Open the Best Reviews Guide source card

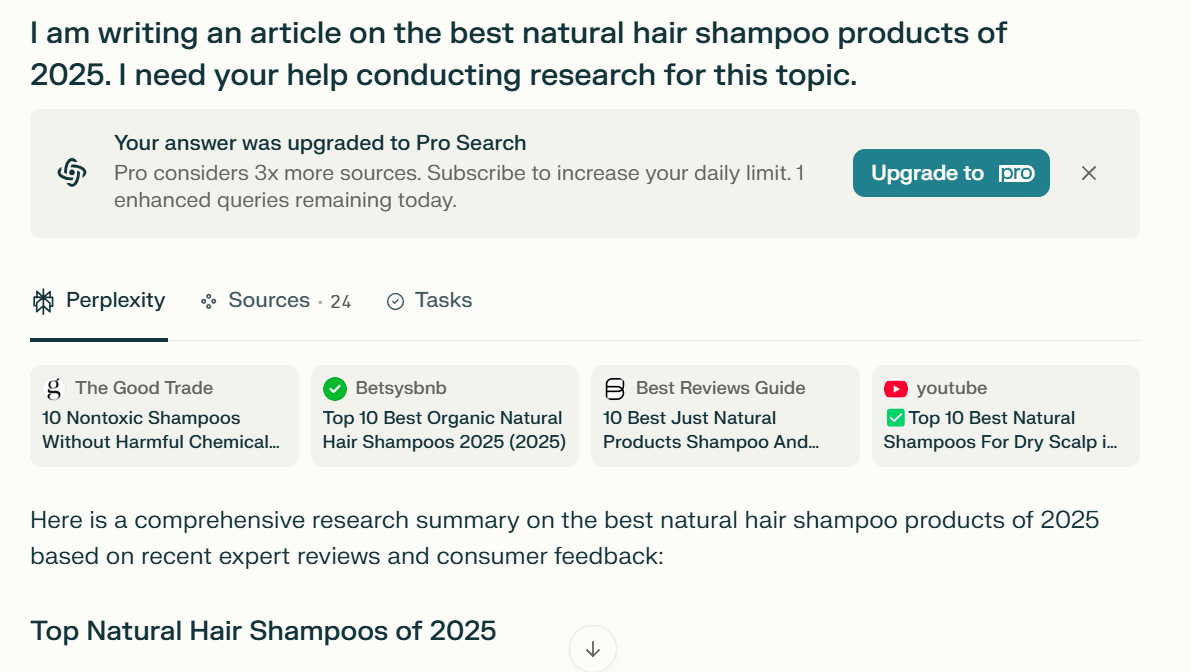(x=725, y=416)
